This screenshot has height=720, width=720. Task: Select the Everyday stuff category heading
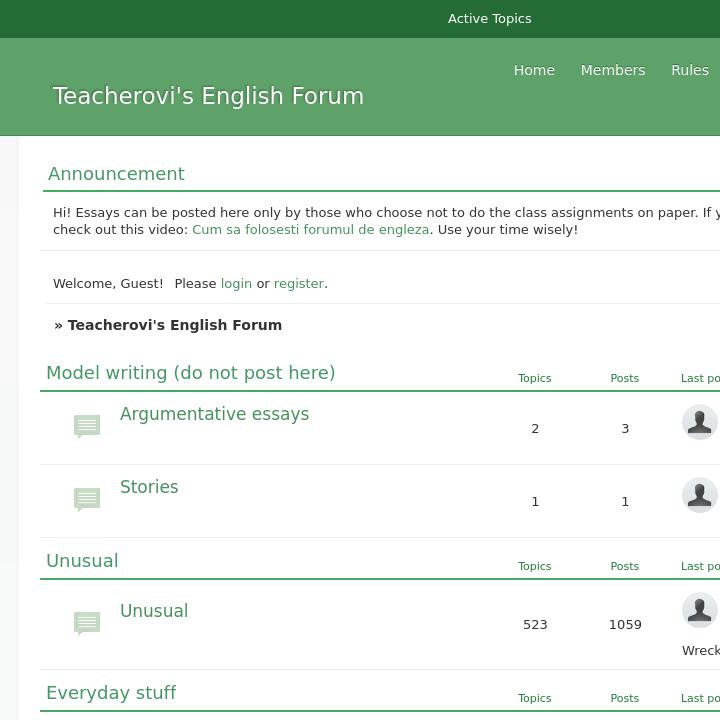click(x=111, y=693)
